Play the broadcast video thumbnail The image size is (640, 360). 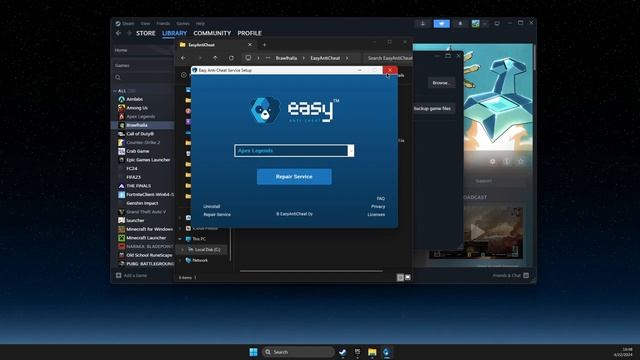click(476, 231)
